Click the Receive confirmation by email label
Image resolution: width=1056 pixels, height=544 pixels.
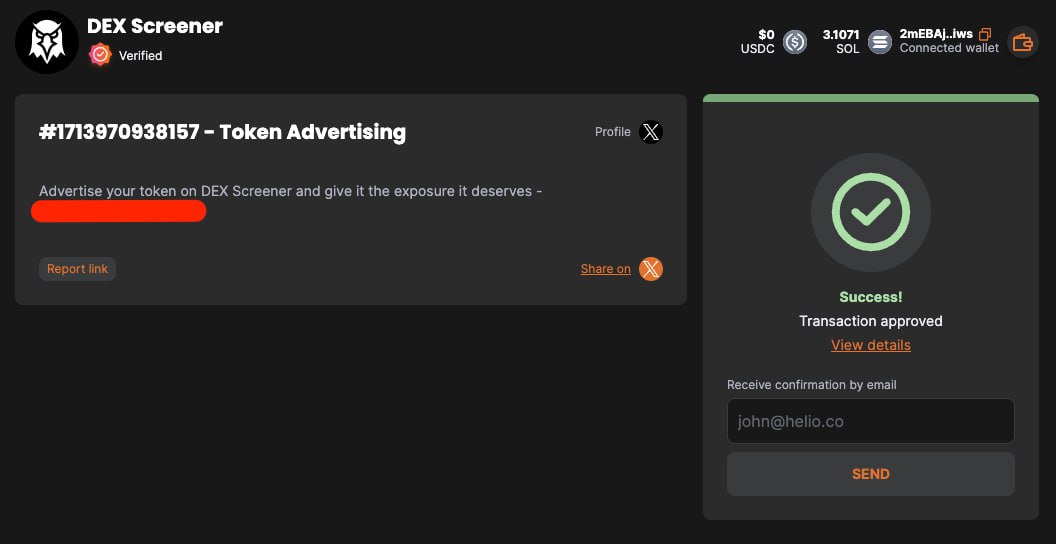[812, 385]
